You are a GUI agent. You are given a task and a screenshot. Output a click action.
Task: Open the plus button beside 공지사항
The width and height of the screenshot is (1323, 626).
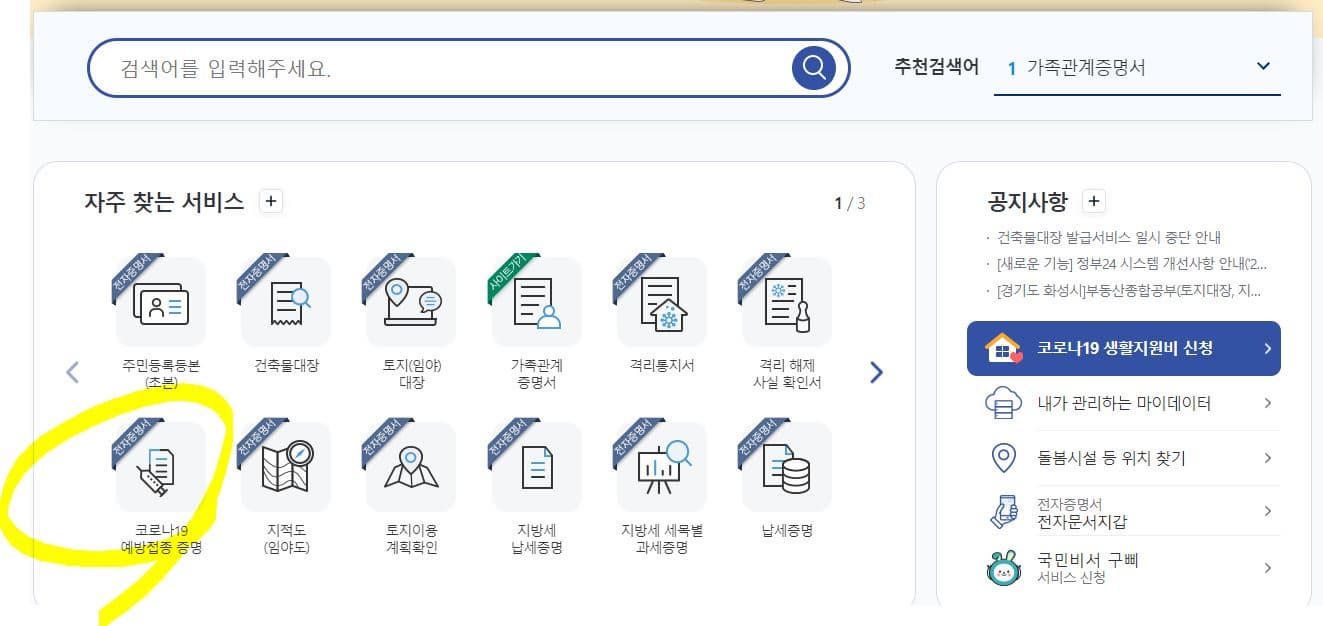pos(1094,201)
